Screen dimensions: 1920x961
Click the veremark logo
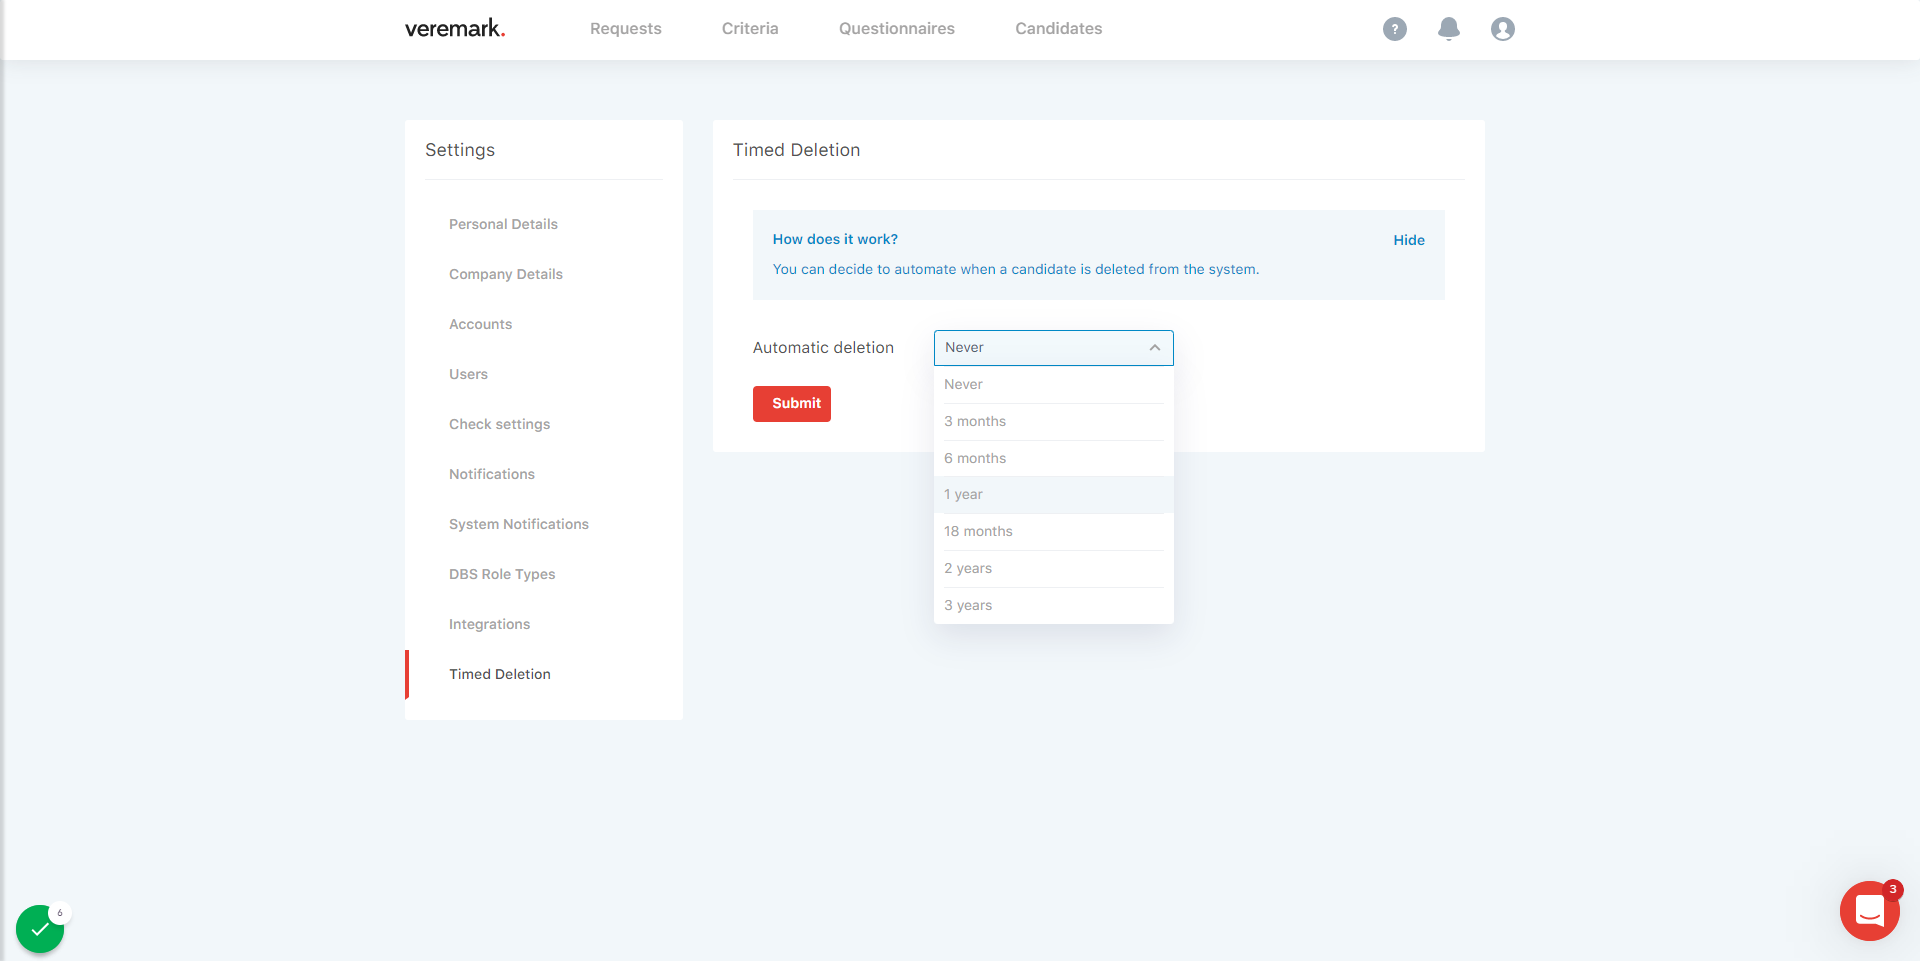455,29
